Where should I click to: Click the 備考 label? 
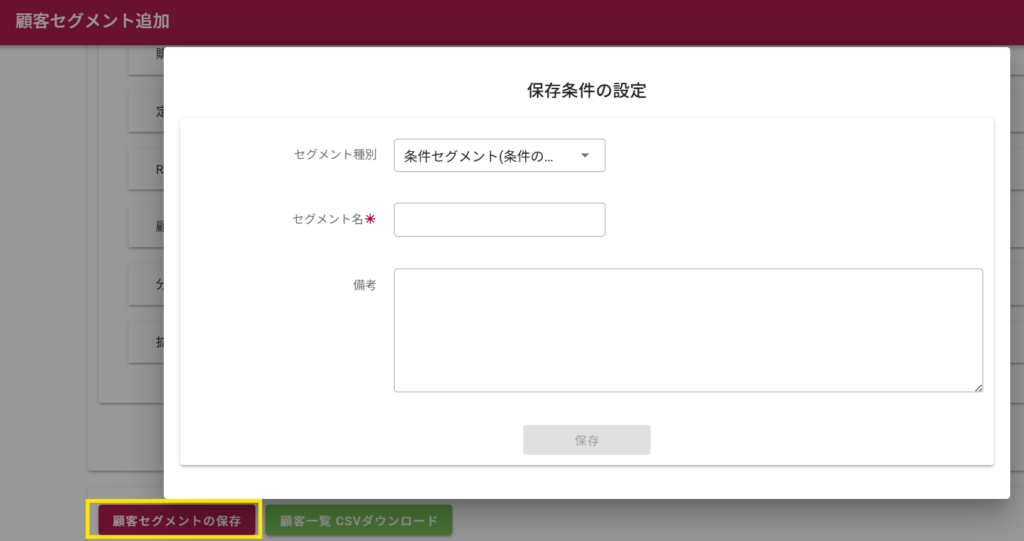[x=364, y=285]
